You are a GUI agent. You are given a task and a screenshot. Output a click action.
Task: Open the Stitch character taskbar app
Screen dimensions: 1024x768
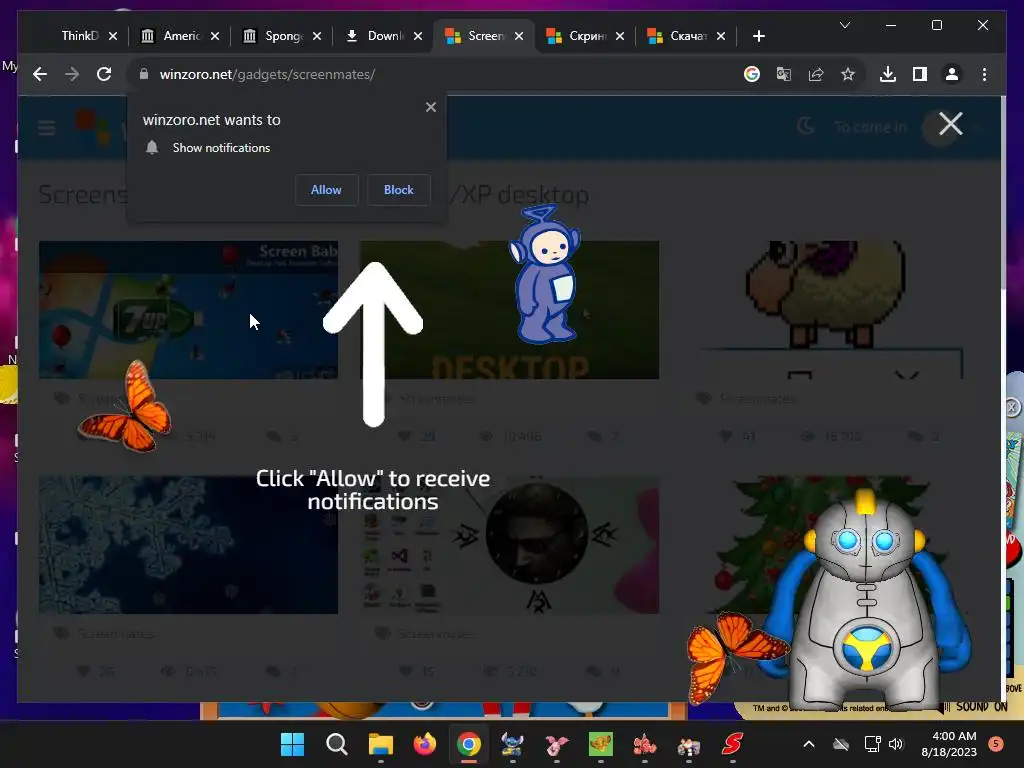coord(513,744)
